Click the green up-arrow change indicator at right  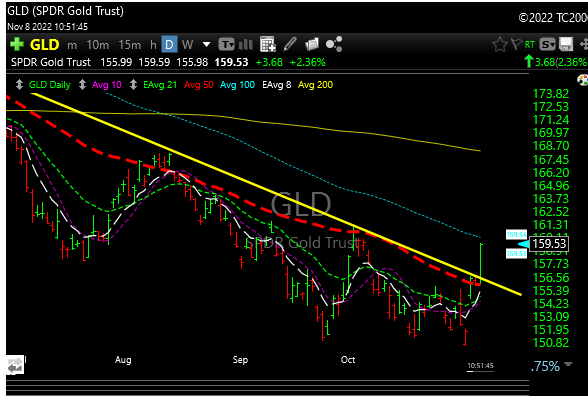[529, 62]
